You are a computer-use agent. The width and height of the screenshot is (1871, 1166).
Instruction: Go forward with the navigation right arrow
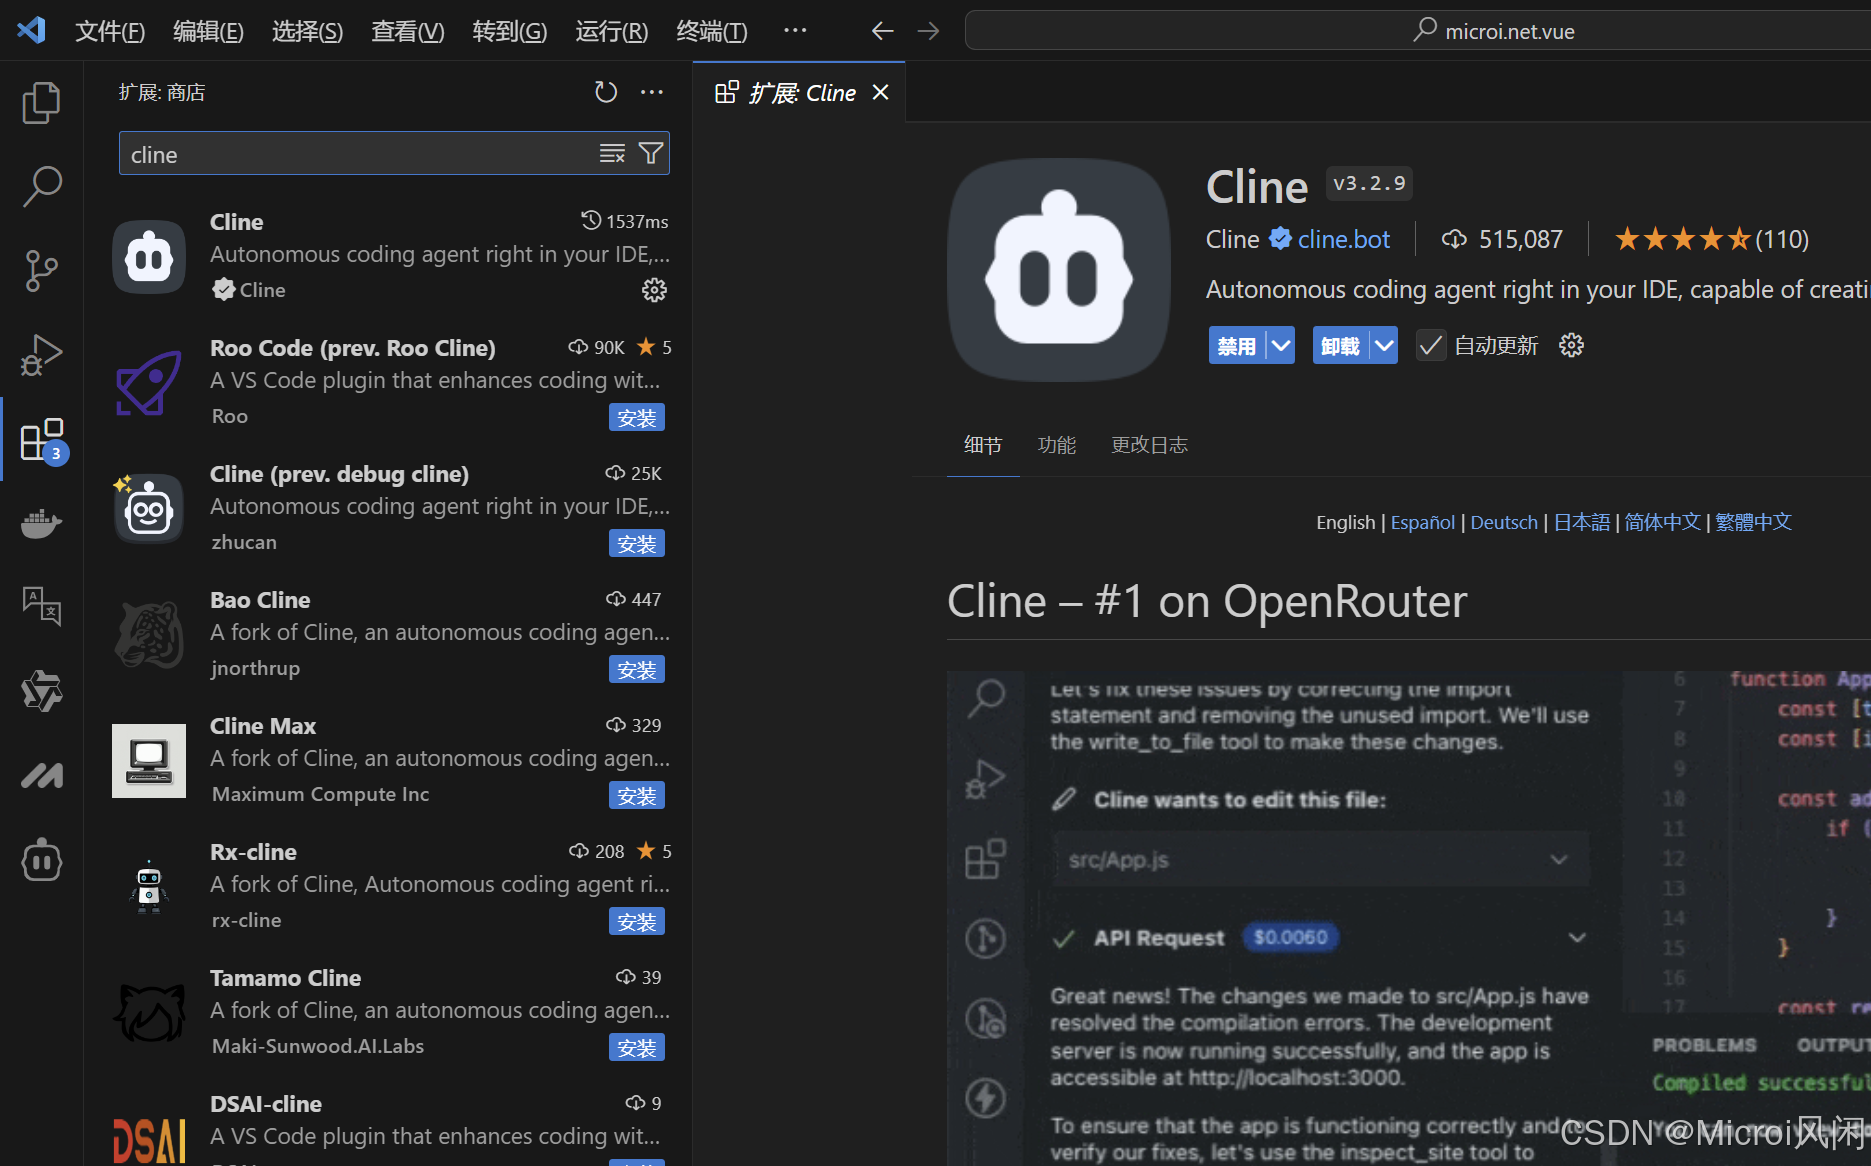pos(928,31)
